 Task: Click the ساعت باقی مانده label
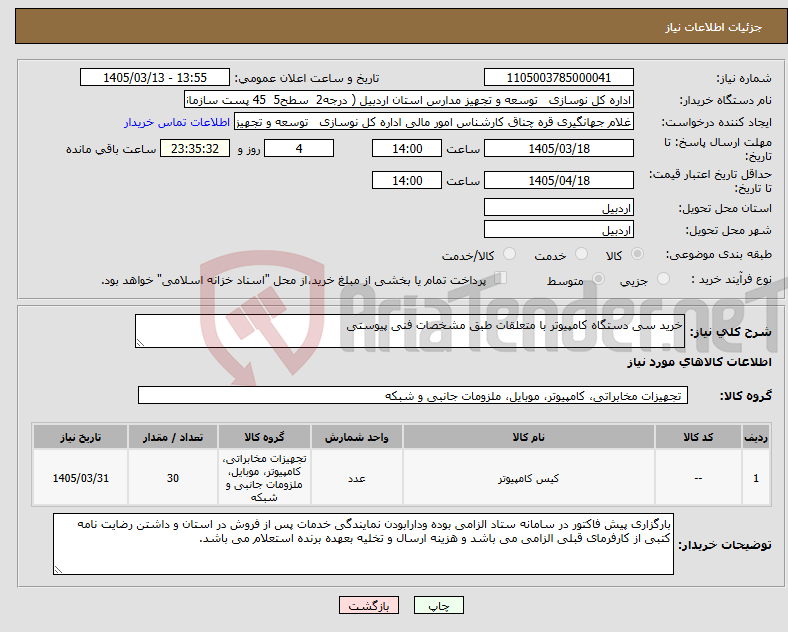point(111,149)
